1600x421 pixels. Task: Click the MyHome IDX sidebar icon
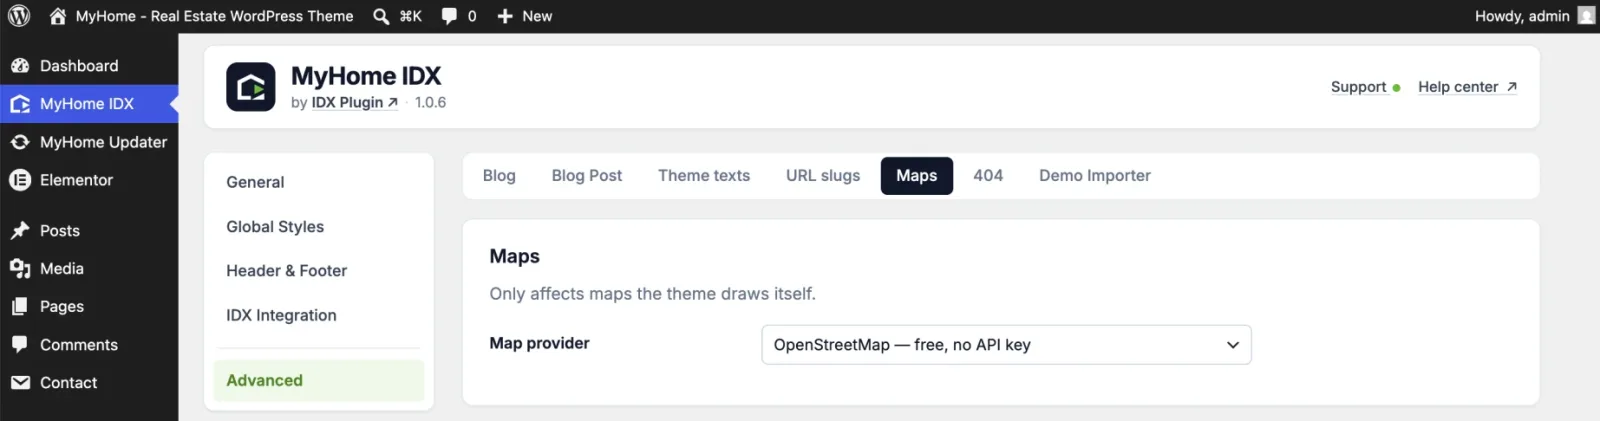pos(20,104)
